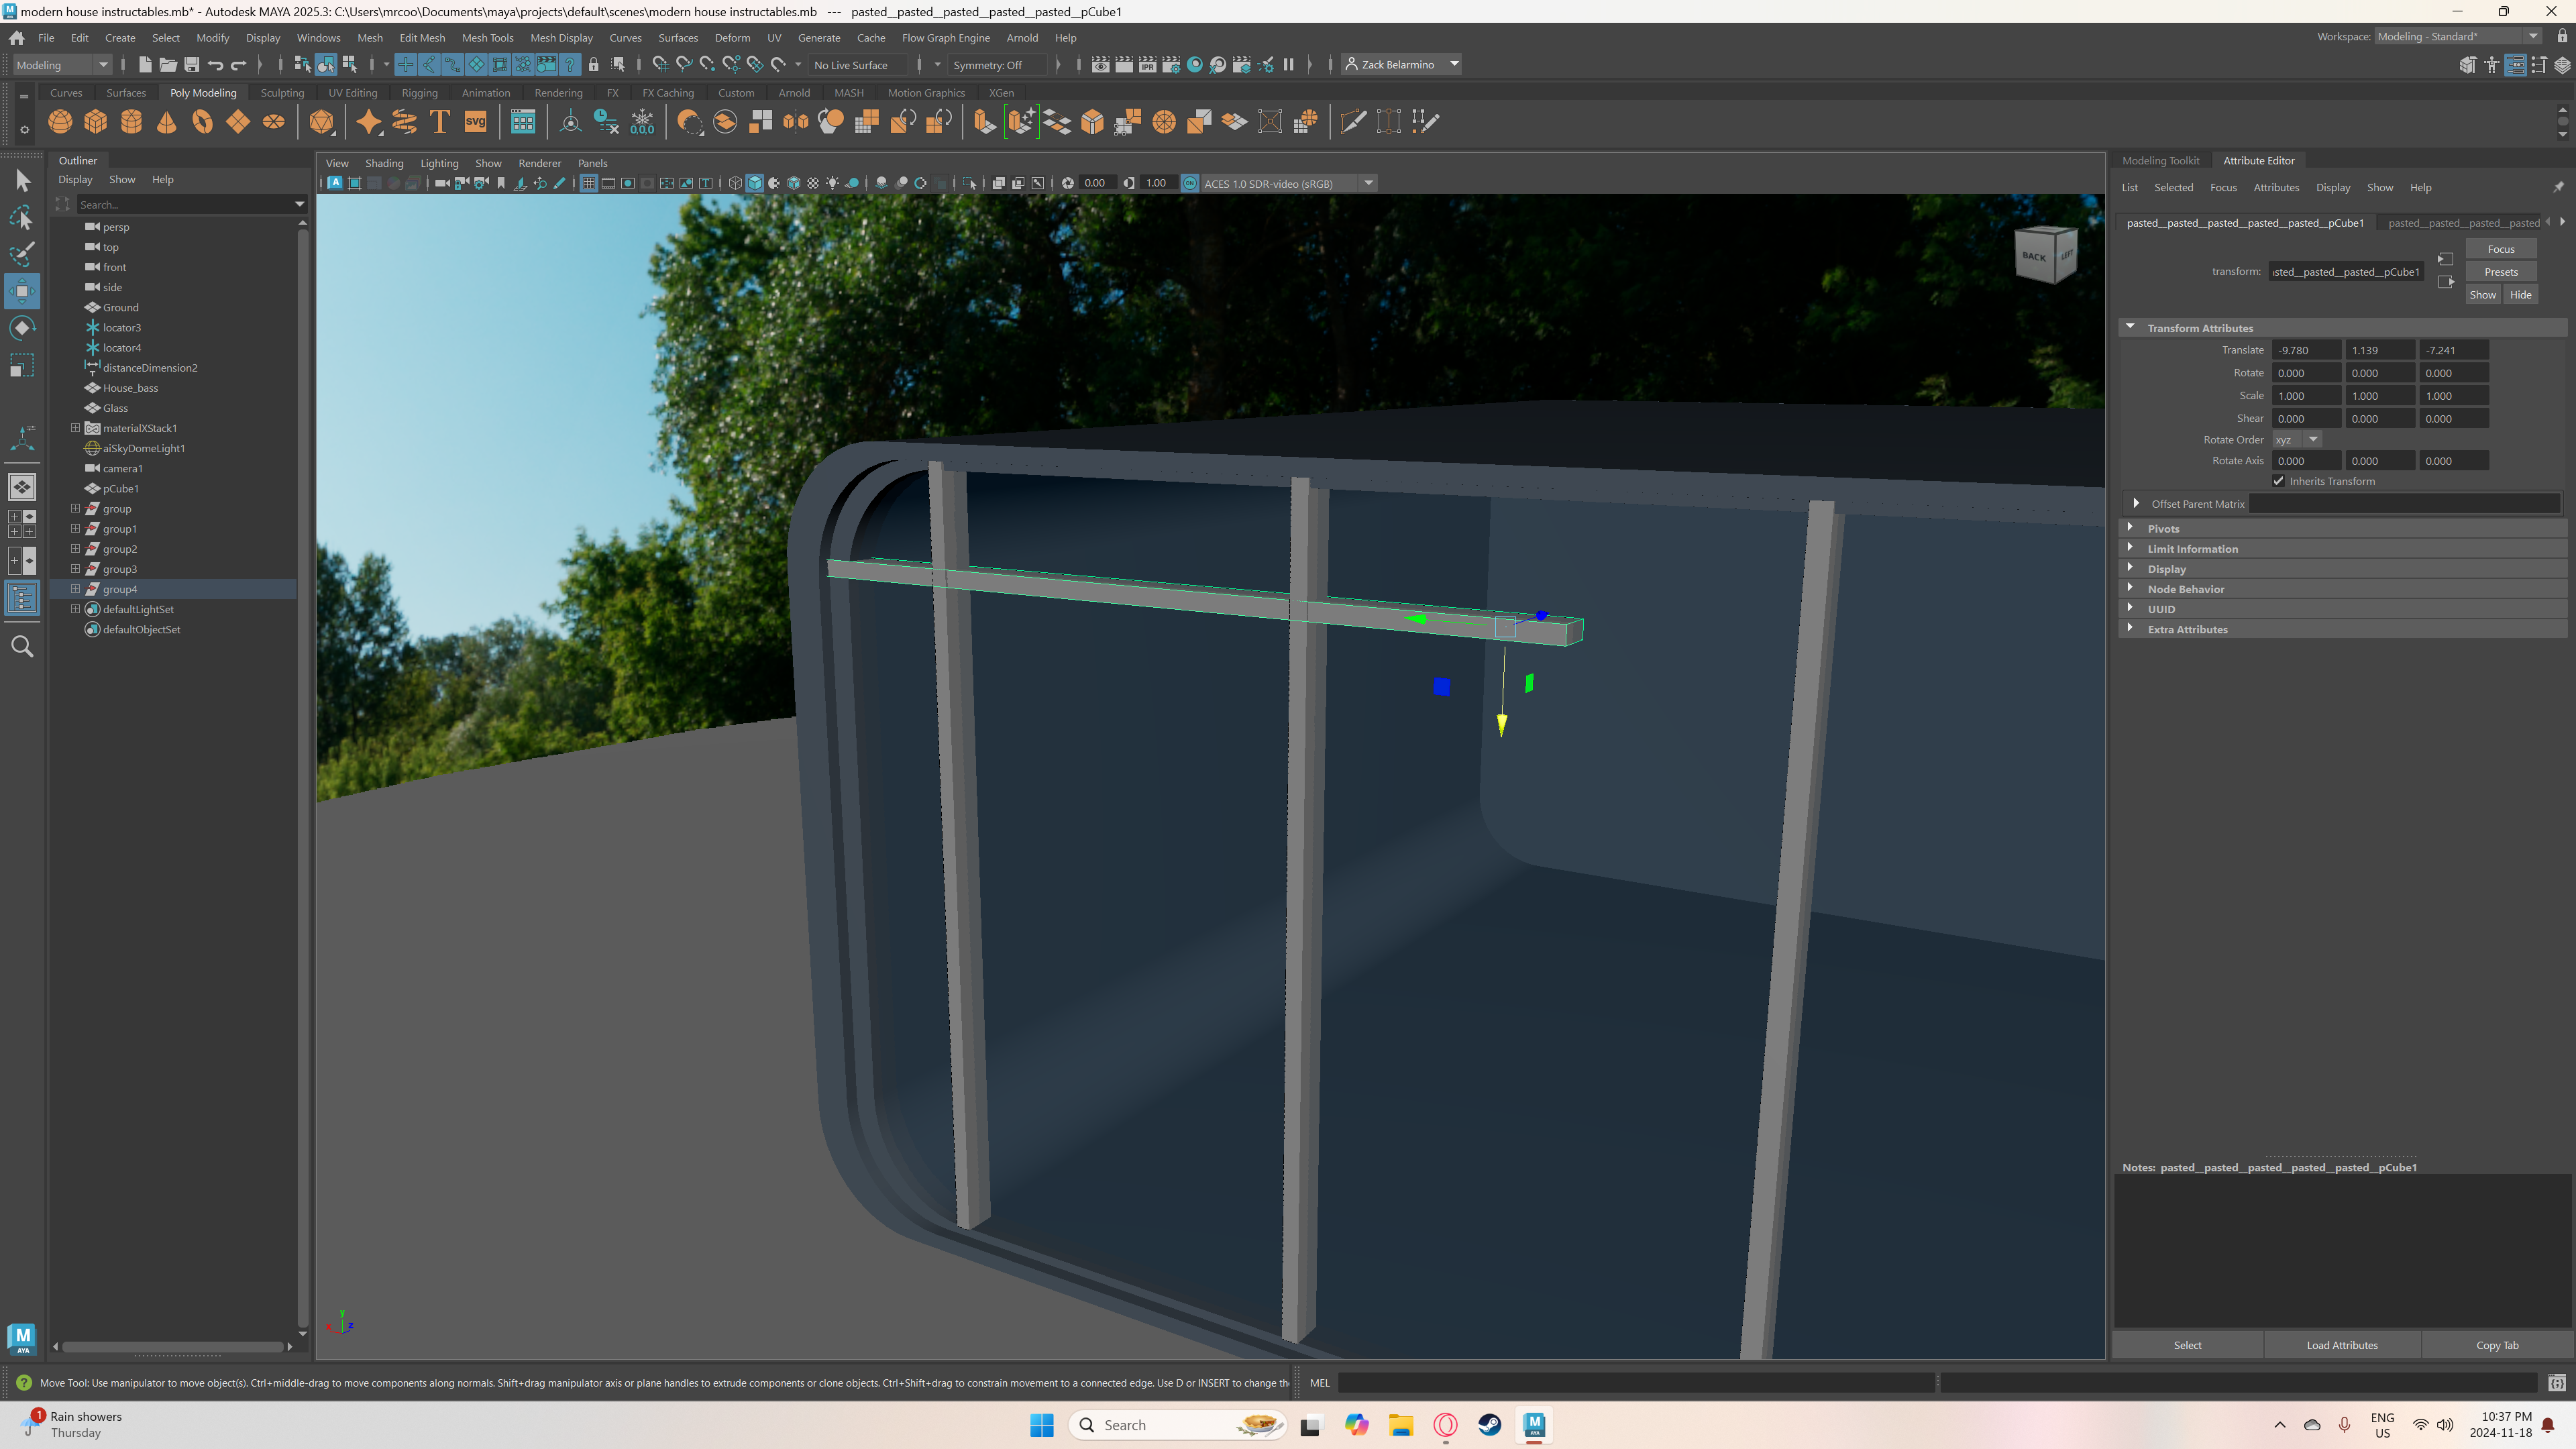
Task: Switch to the UV Editing shelf tab
Action: (x=353, y=93)
